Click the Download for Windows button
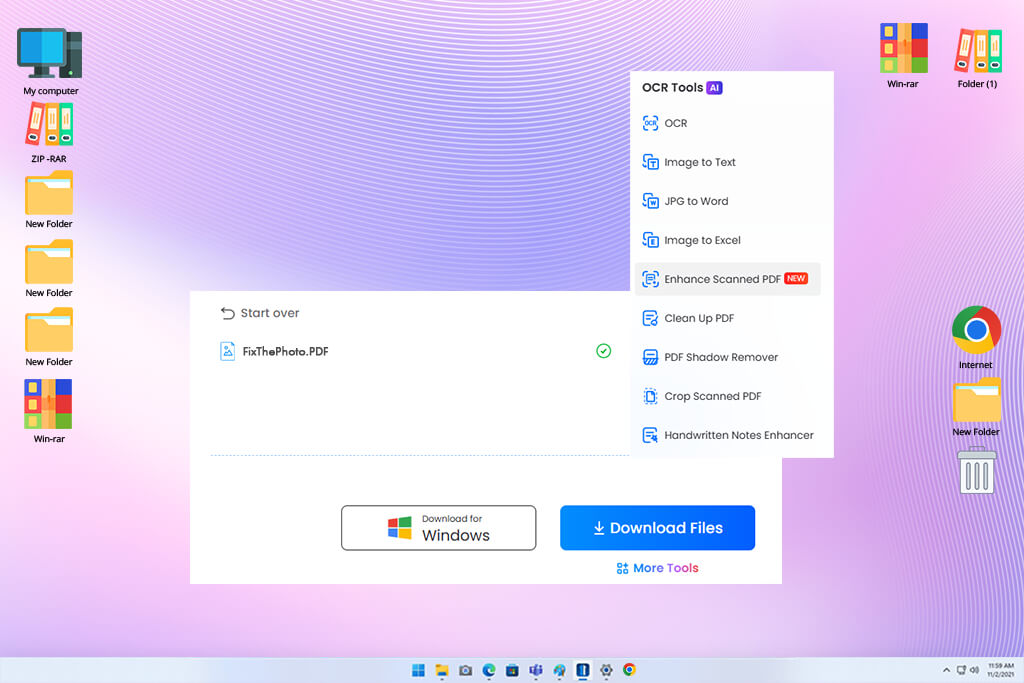This screenshot has width=1024, height=683. [x=438, y=528]
